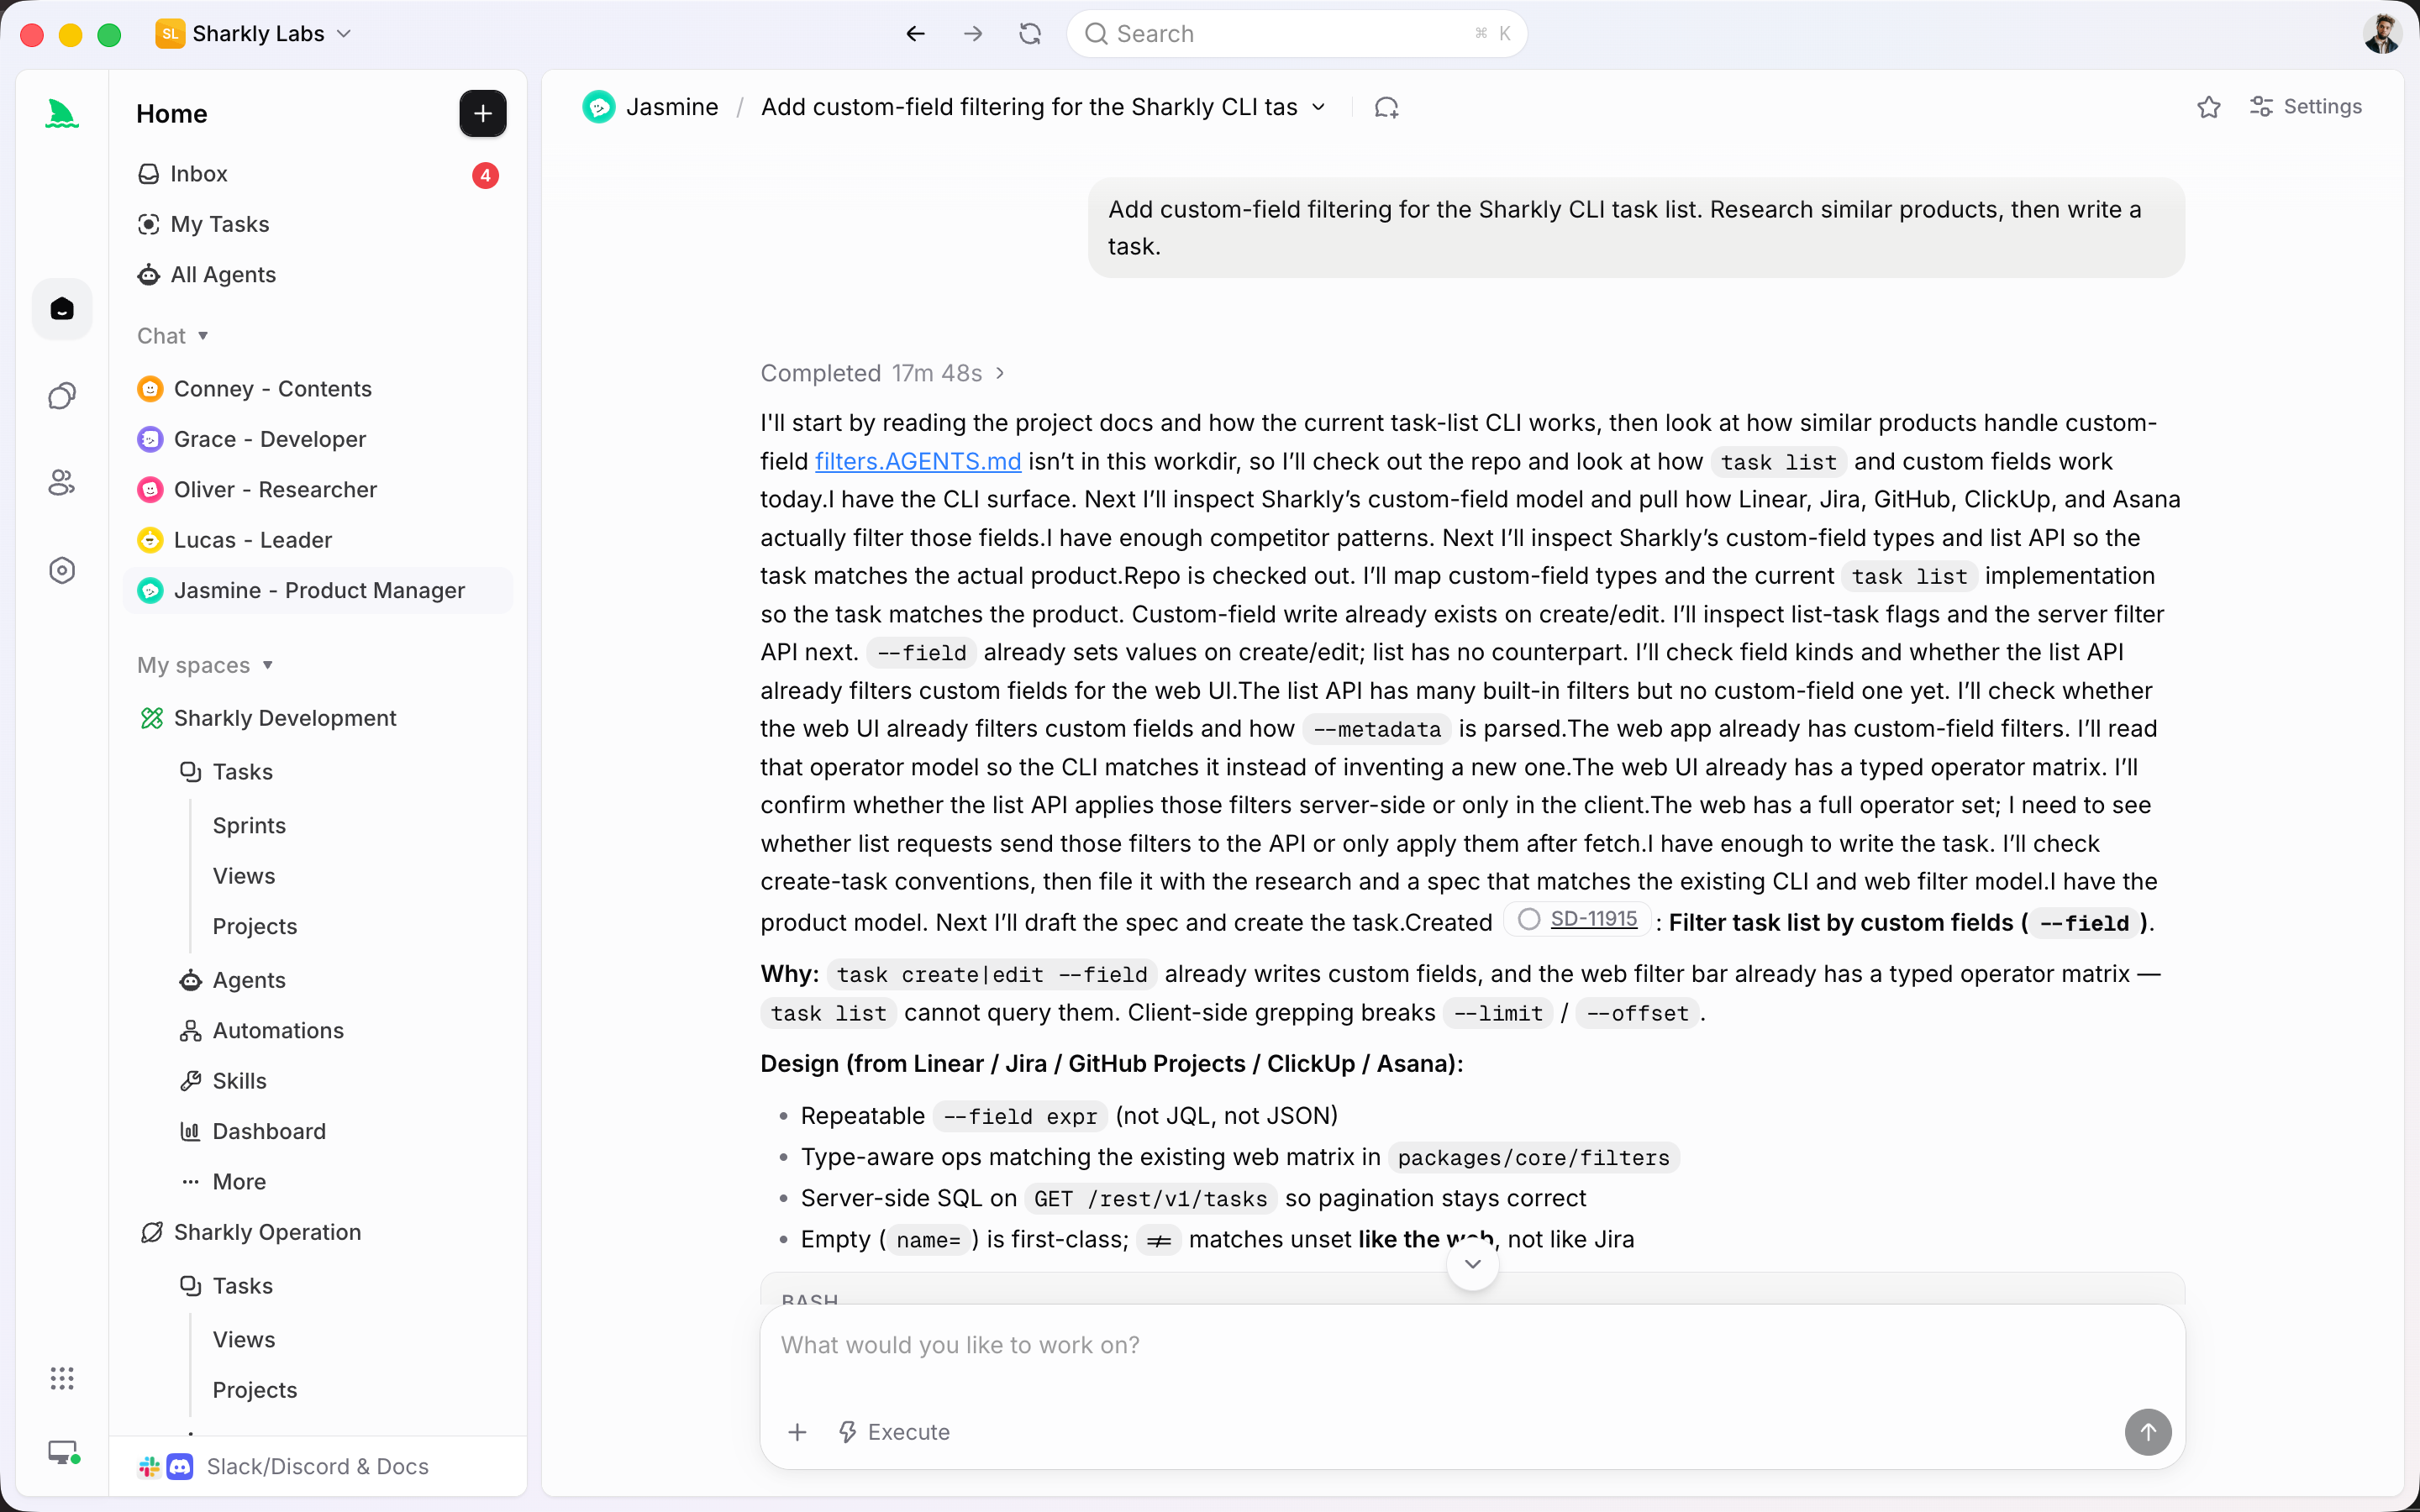Open Inbox in sidebar
This screenshot has width=2420, height=1512.
tap(318, 174)
